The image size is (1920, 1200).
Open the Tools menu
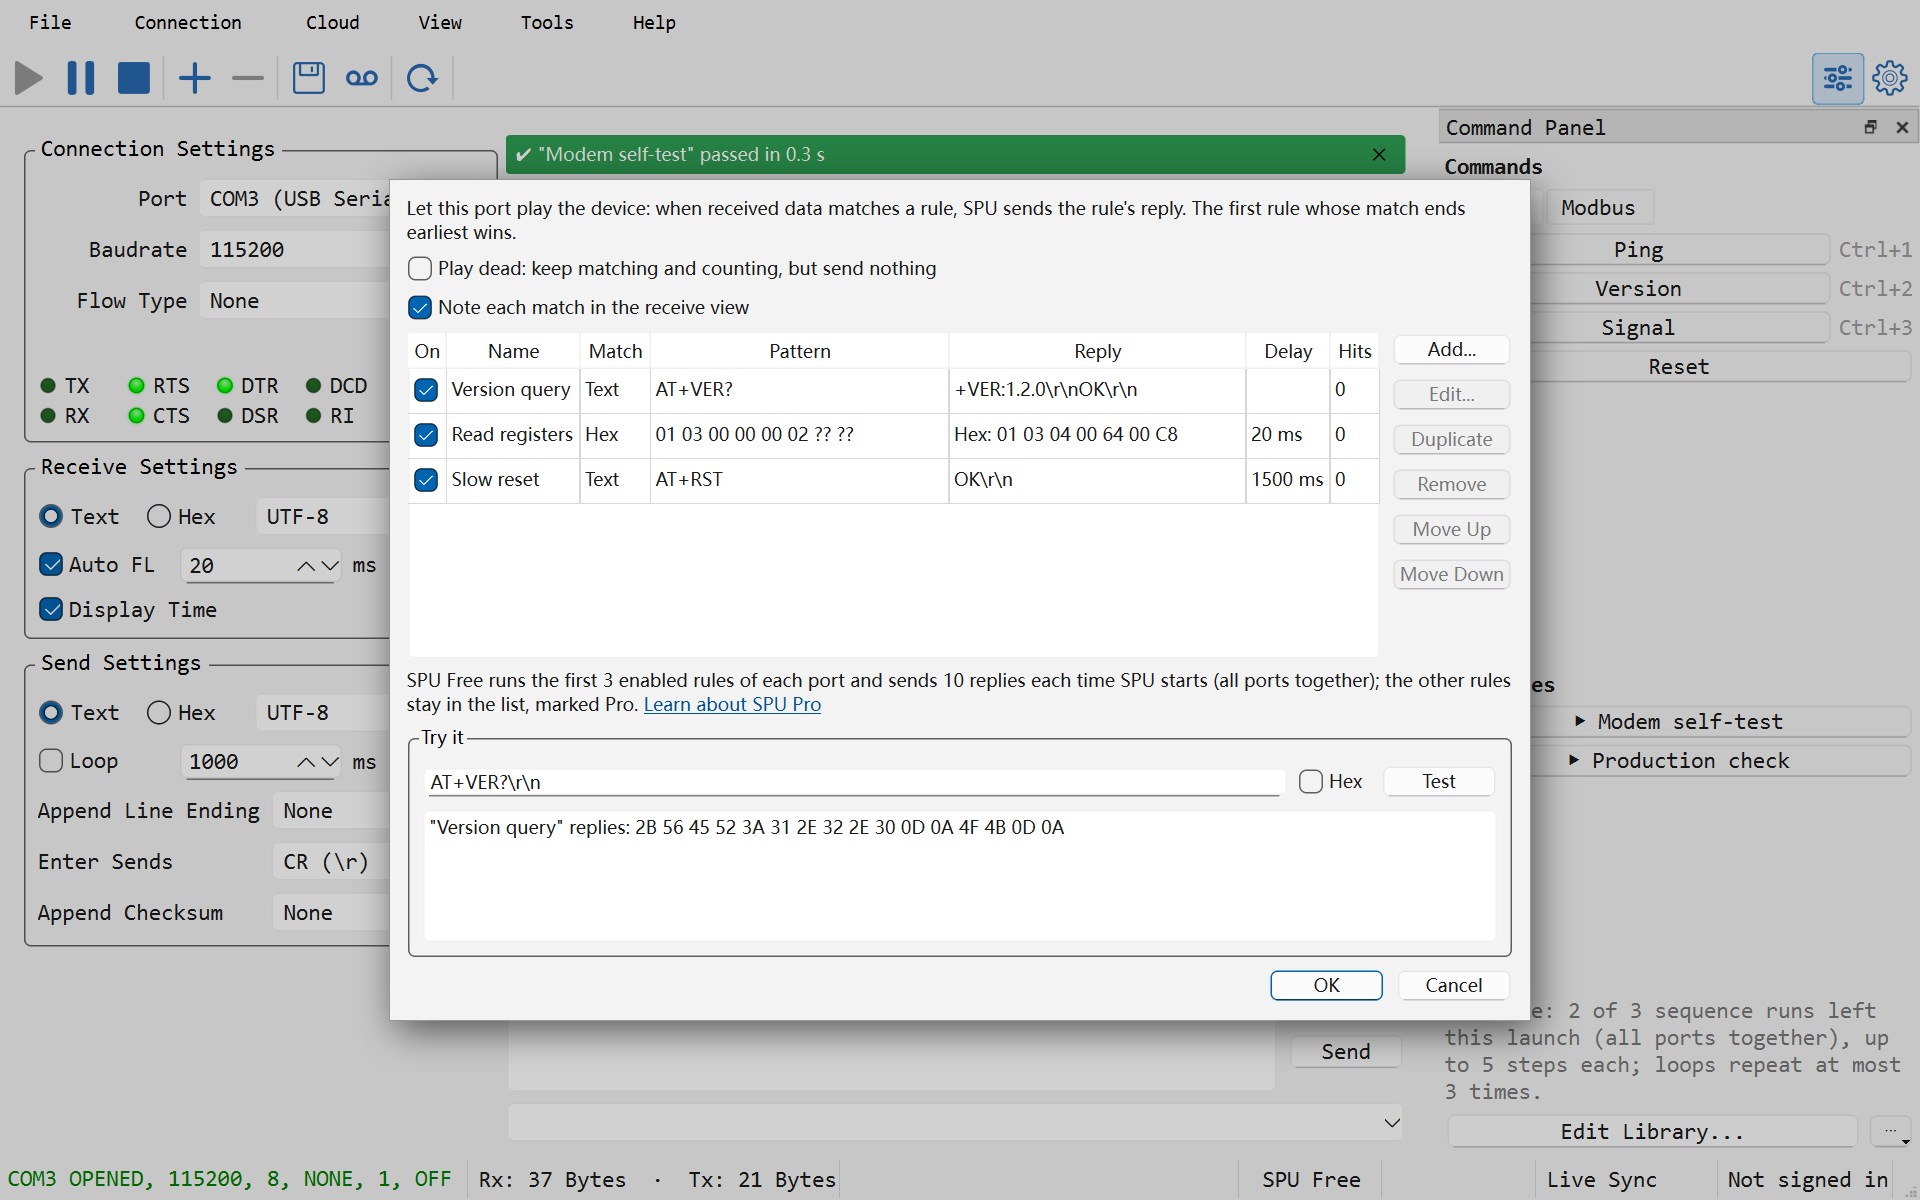(546, 22)
